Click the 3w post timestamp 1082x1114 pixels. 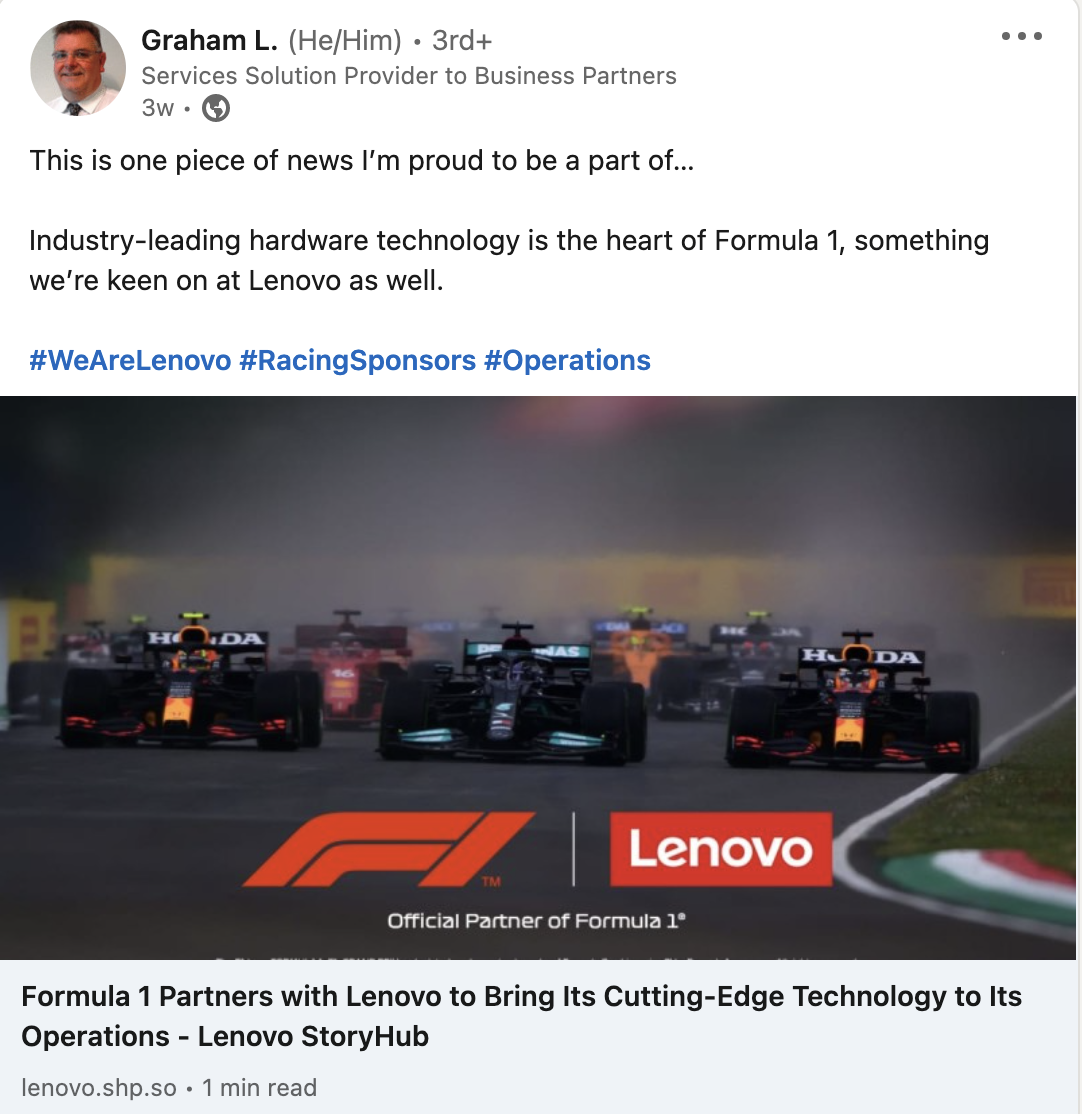coord(157,108)
